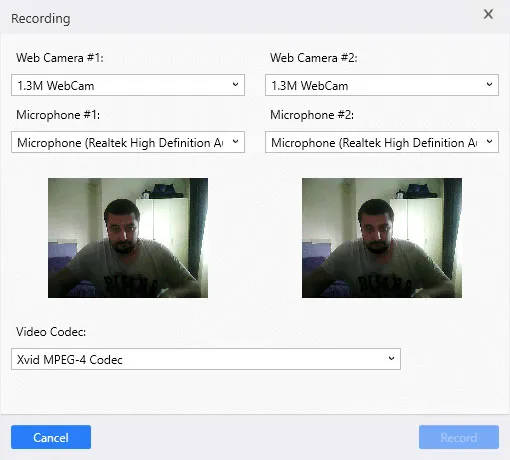Screen dimensions: 510x460
Task: Click the "Recording" dialog title
Action: point(41,19)
